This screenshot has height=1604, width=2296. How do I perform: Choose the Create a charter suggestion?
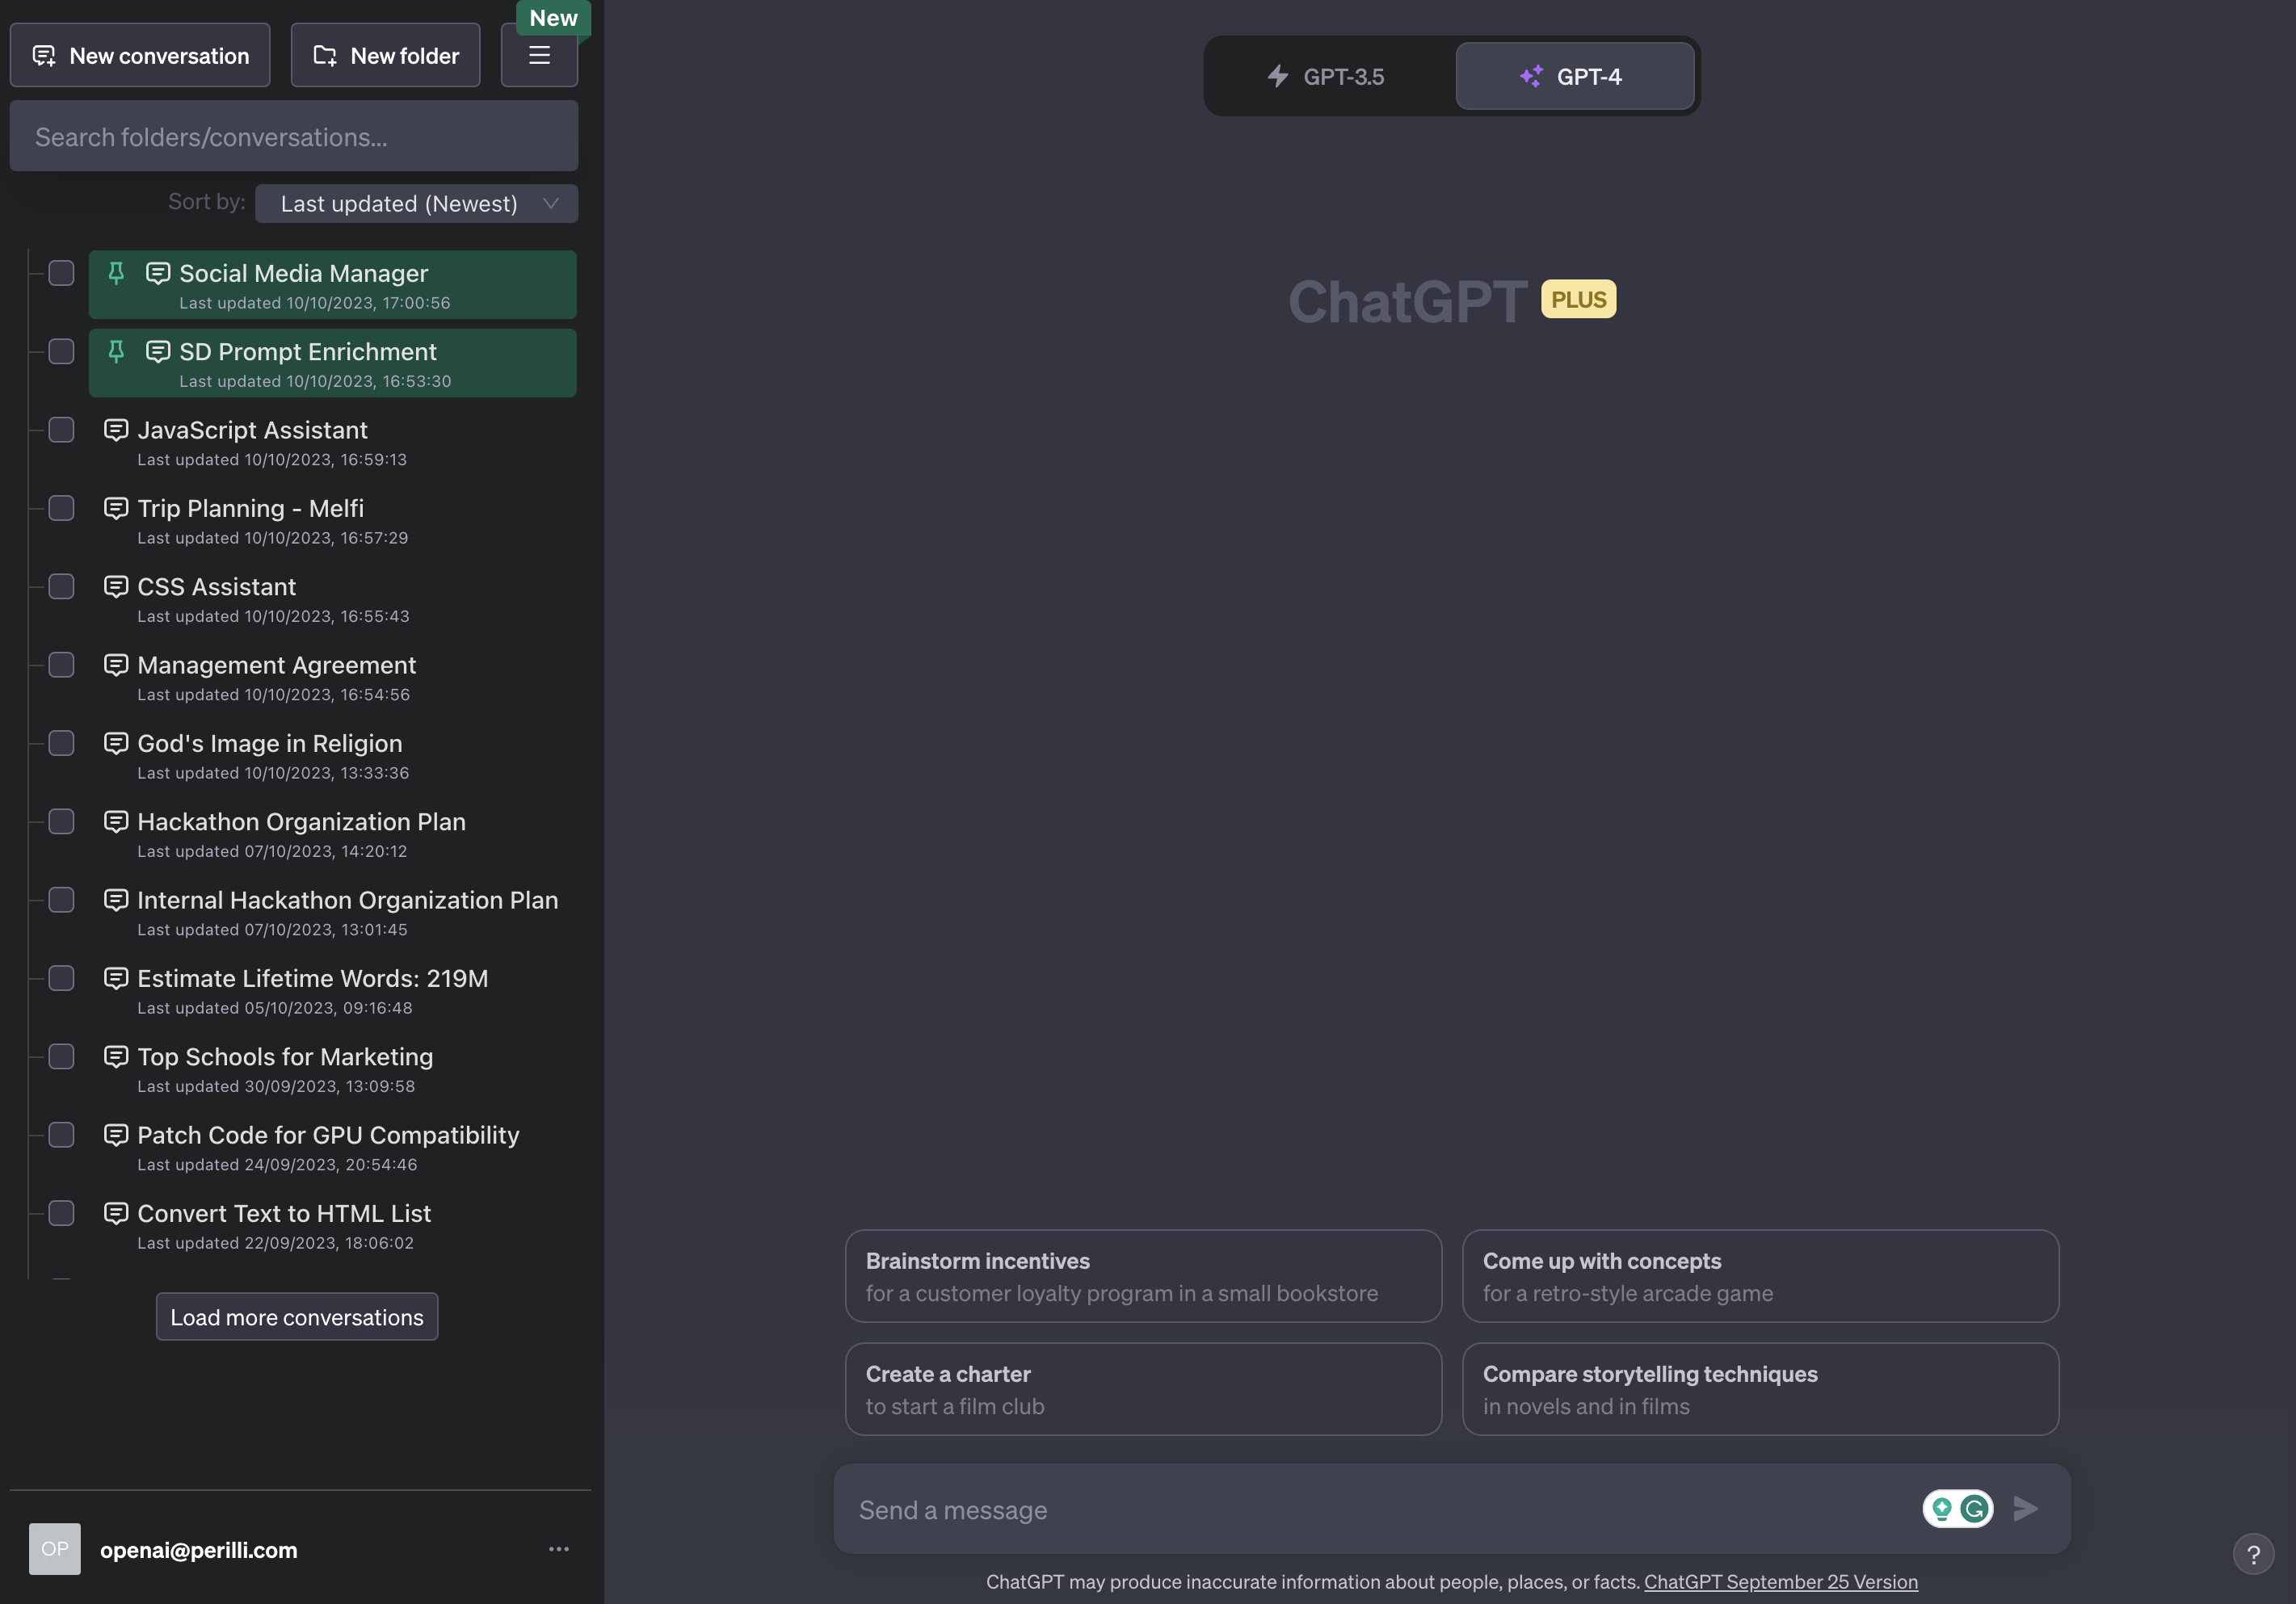point(1143,1389)
